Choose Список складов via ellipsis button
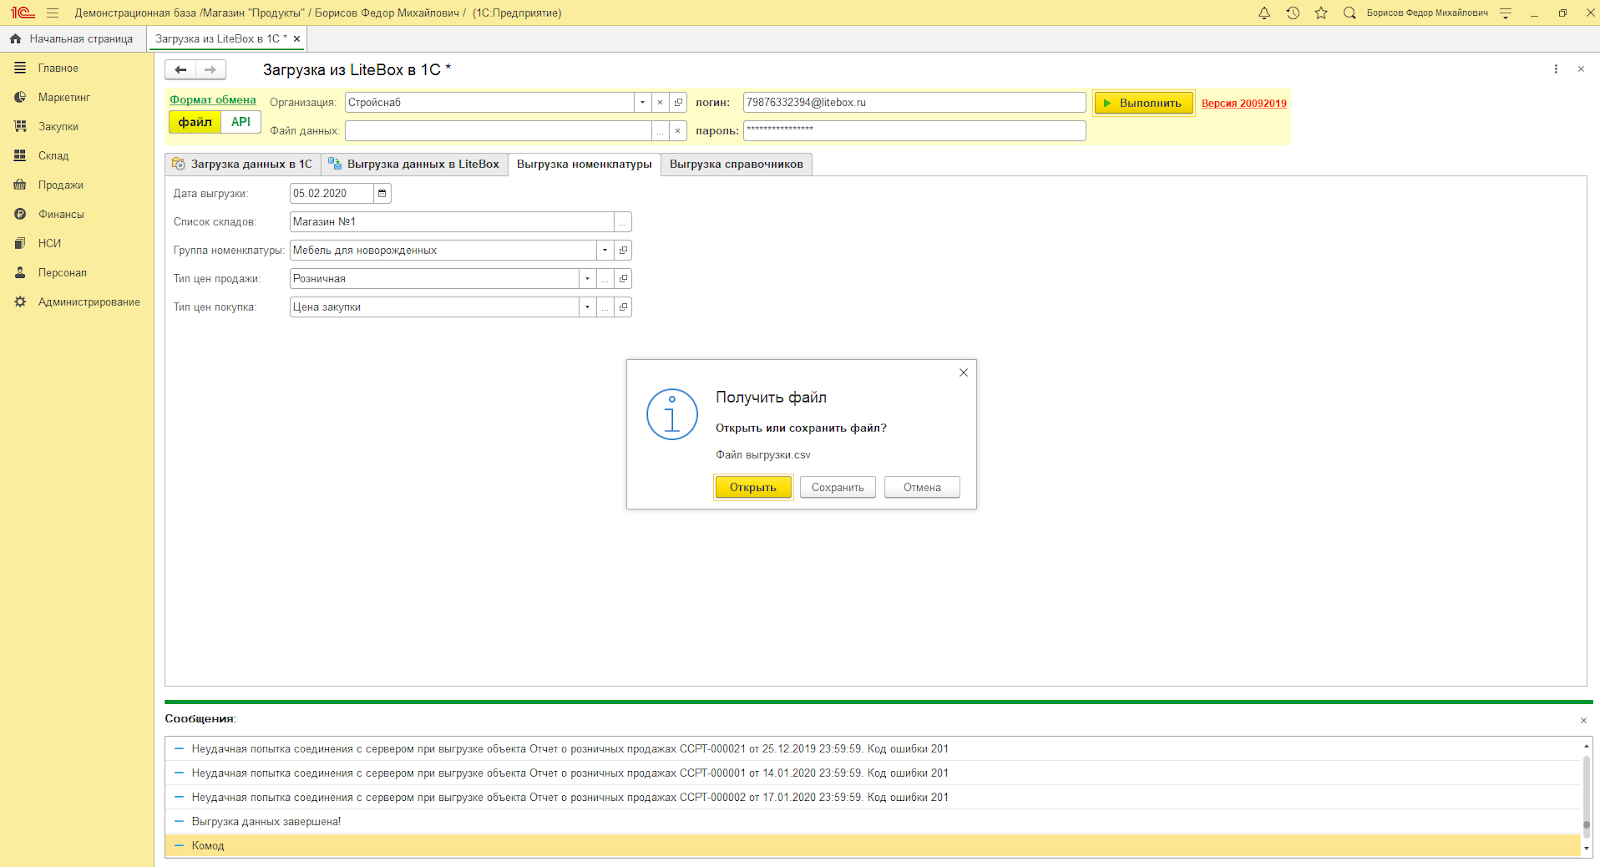Screen dimensions: 1600x867 click(622, 222)
